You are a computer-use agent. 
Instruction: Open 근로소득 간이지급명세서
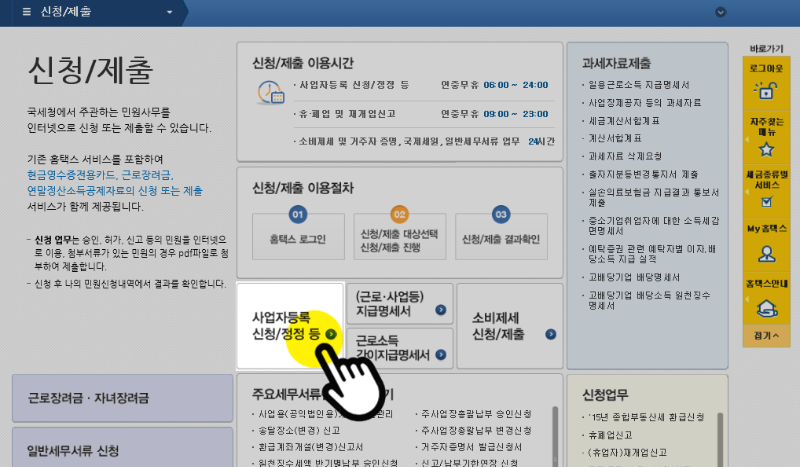pos(399,348)
